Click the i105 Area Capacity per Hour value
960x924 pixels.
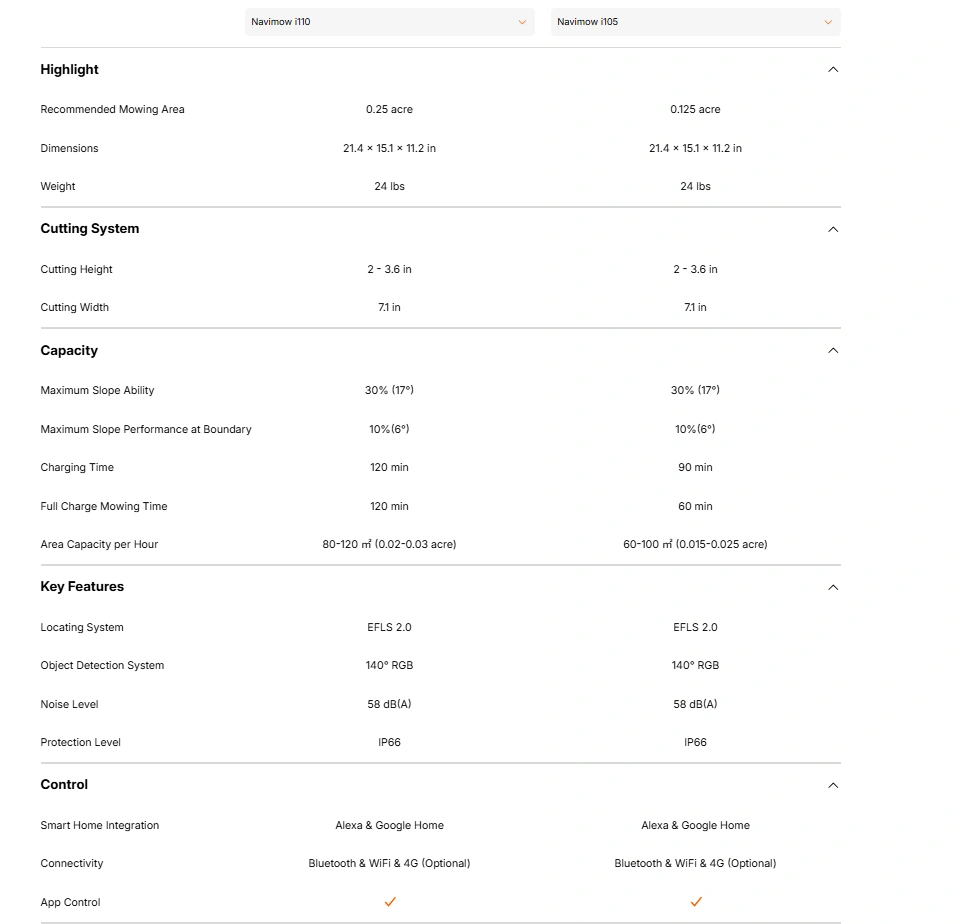[695, 544]
